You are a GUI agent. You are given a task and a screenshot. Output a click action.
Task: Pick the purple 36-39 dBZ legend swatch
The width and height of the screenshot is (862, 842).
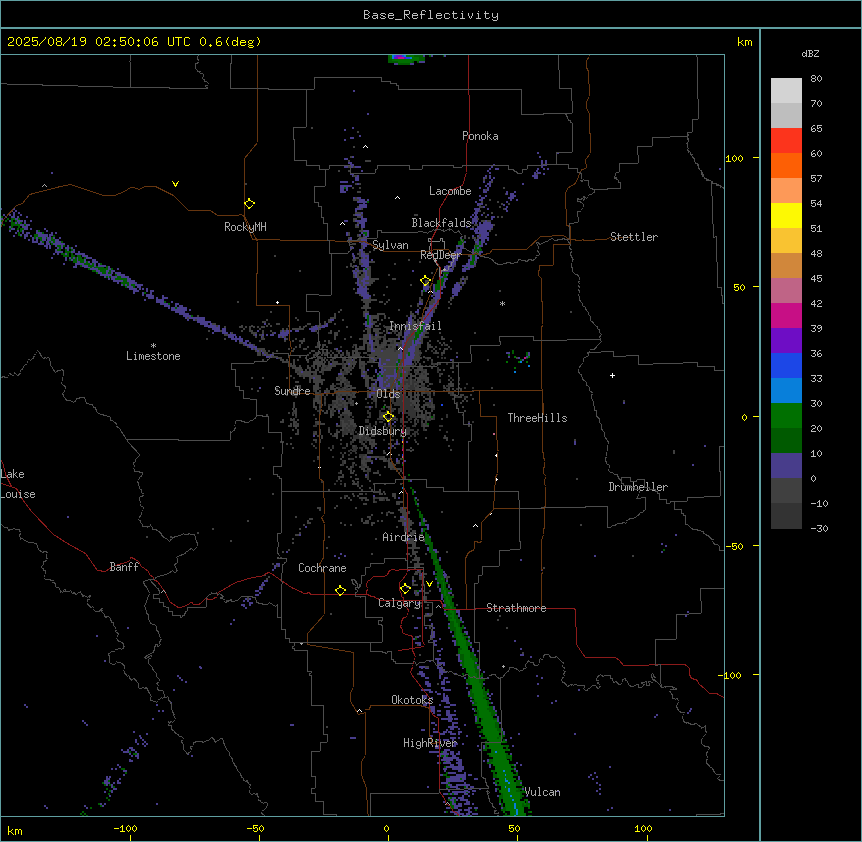click(x=786, y=340)
